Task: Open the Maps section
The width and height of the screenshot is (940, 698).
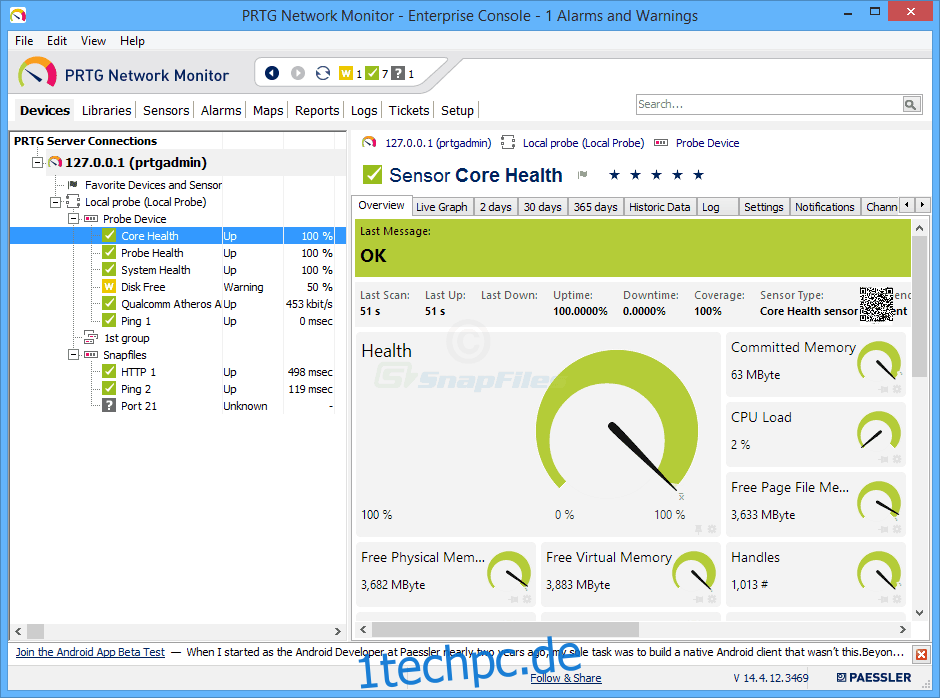Action: tap(268, 110)
